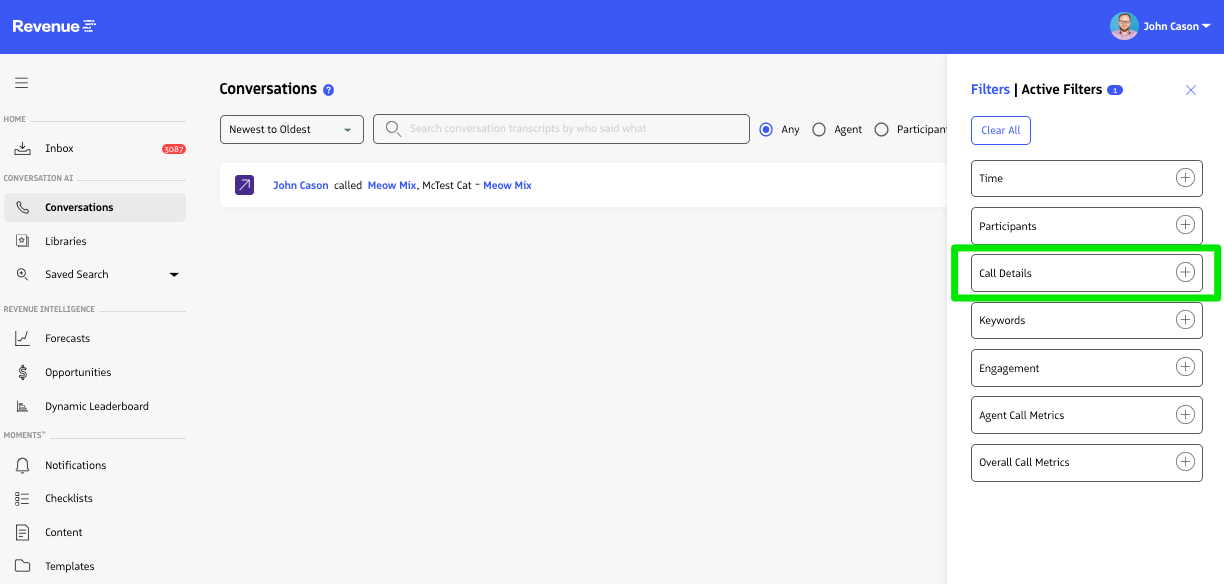Open the Meow Mix link after 'called'
The height and width of the screenshot is (584, 1224).
[x=391, y=185]
